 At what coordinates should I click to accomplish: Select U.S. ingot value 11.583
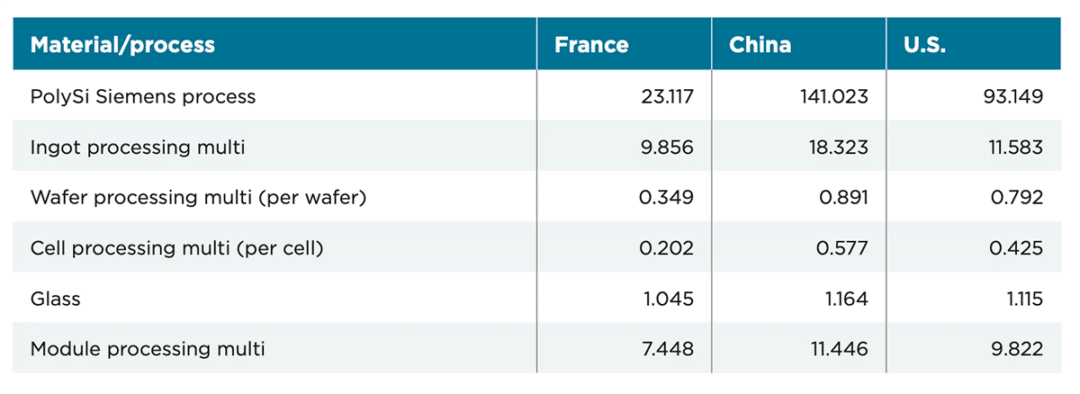(x=1015, y=147)
